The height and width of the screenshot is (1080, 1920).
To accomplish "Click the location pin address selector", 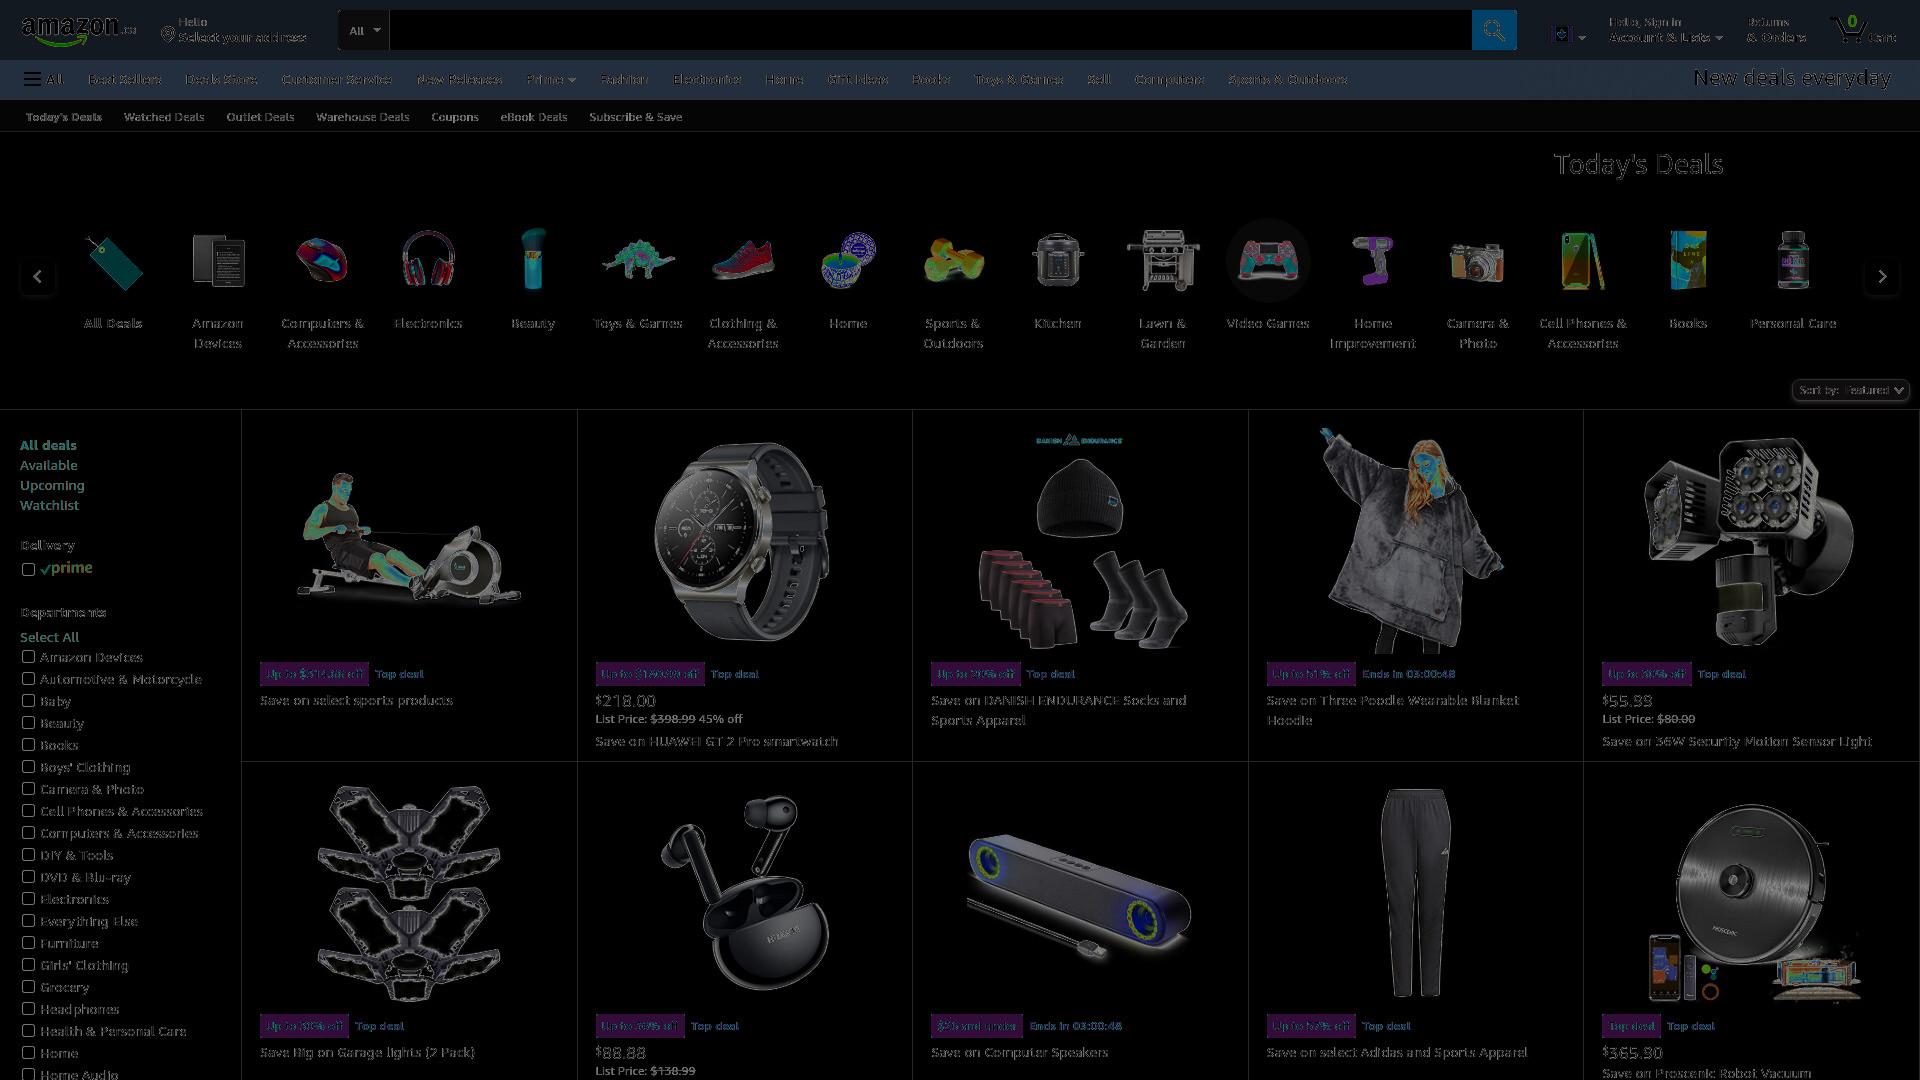I will pos(233,30).
